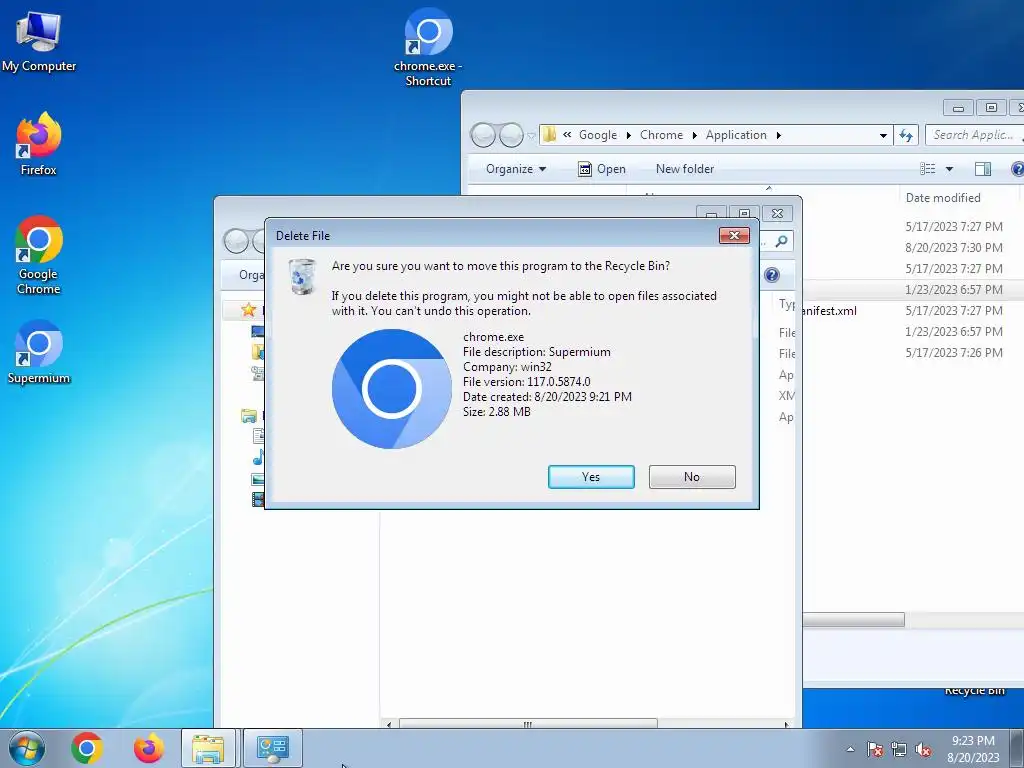1024x768 pixels.
Task: Click Favorites star in navigation pane
Action: tap(248, 310)
